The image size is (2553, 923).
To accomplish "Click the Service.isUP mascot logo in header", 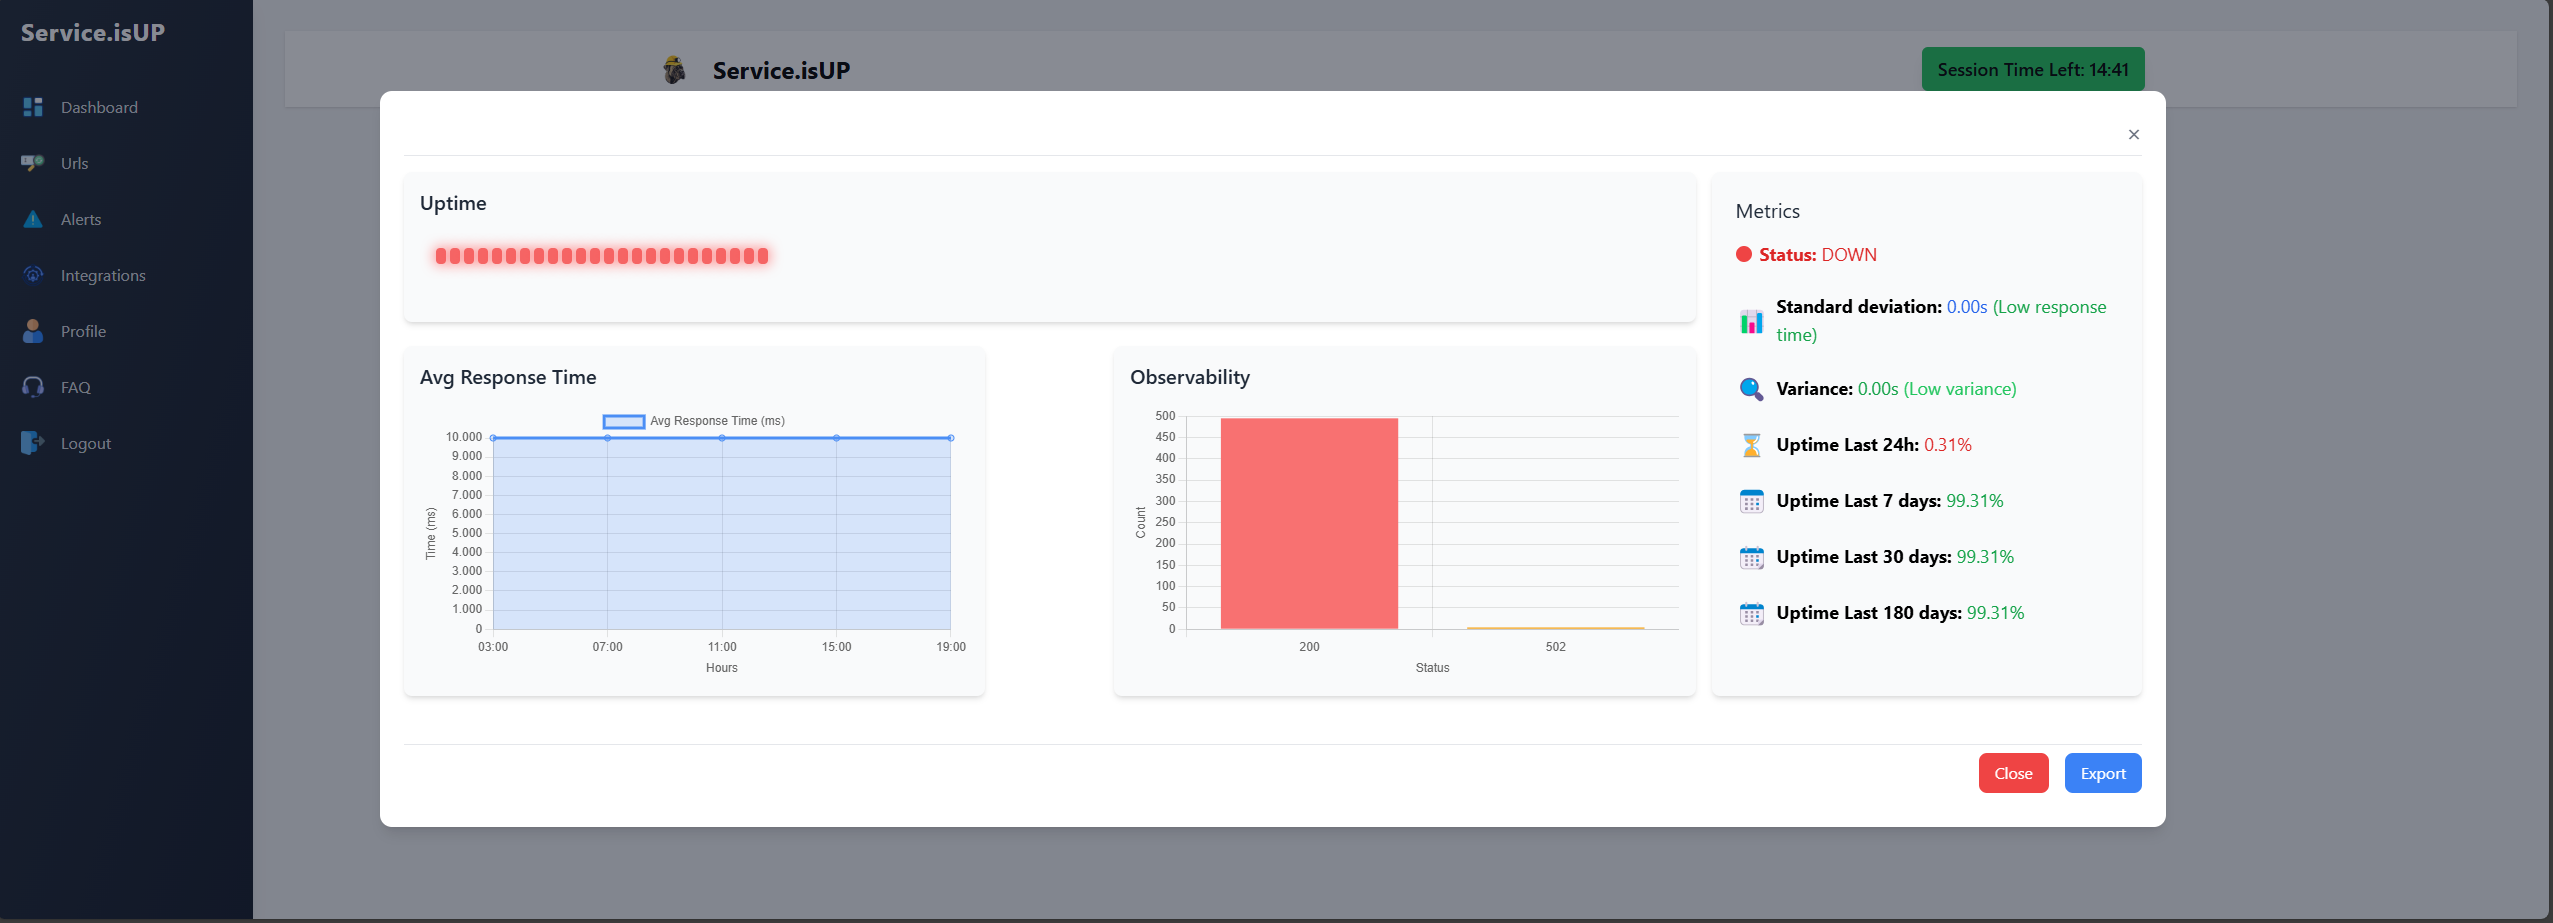I will [x=674, y=70].
